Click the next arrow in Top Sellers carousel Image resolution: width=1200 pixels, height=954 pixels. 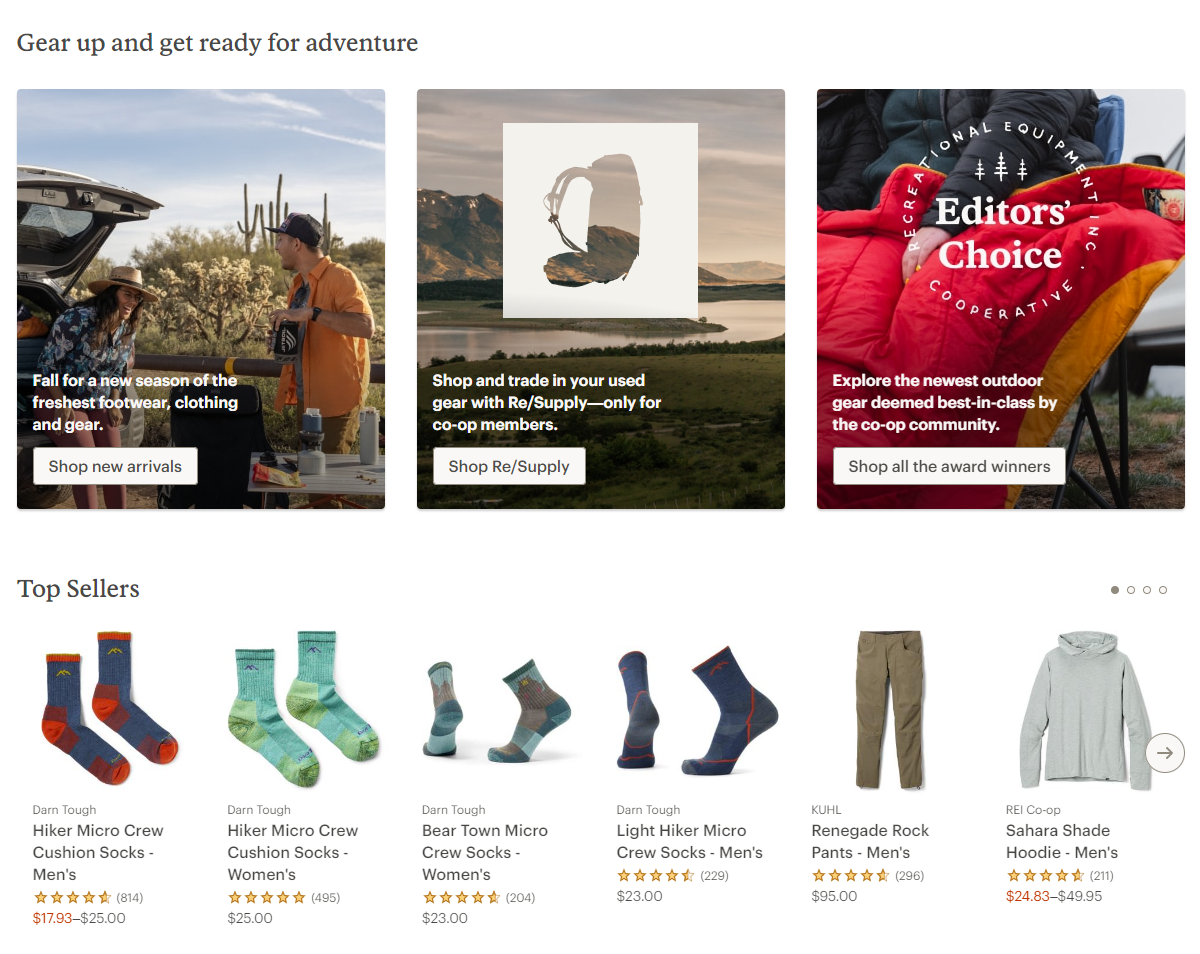[1165, 753]
